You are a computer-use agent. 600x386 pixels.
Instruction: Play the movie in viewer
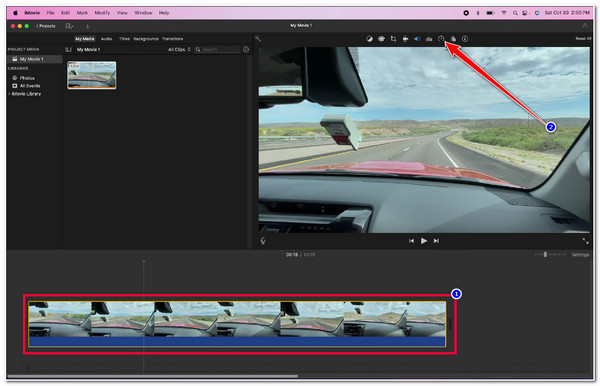coord(424,241)
